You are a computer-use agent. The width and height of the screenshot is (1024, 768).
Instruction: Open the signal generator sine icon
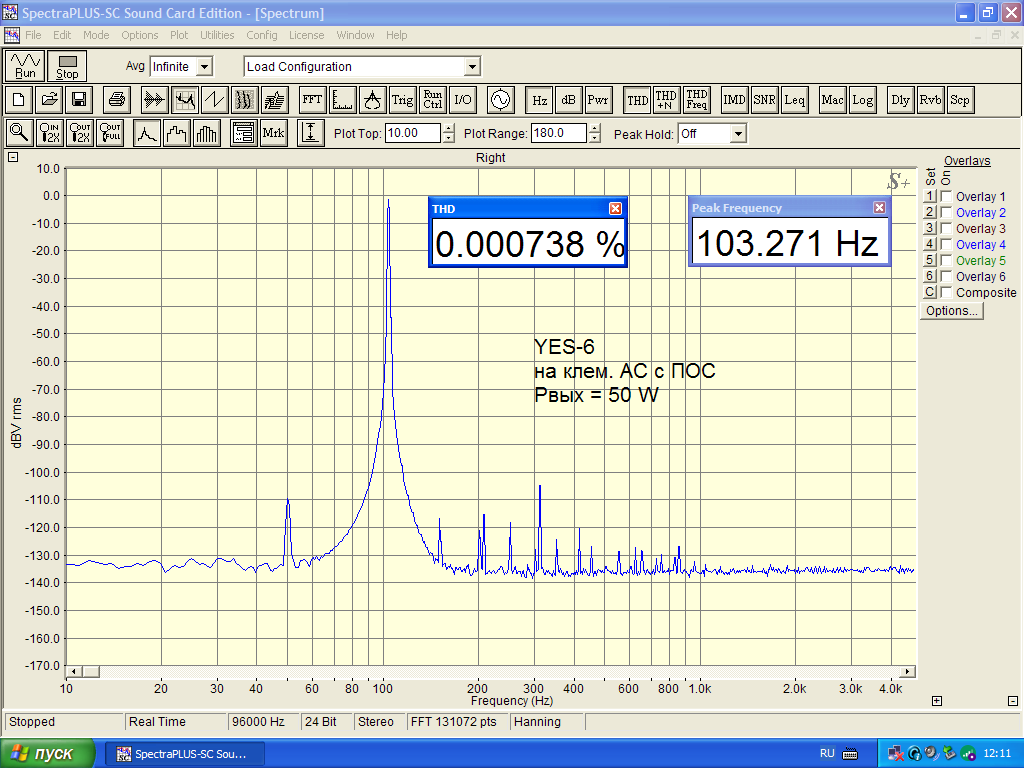coord(499,100)
